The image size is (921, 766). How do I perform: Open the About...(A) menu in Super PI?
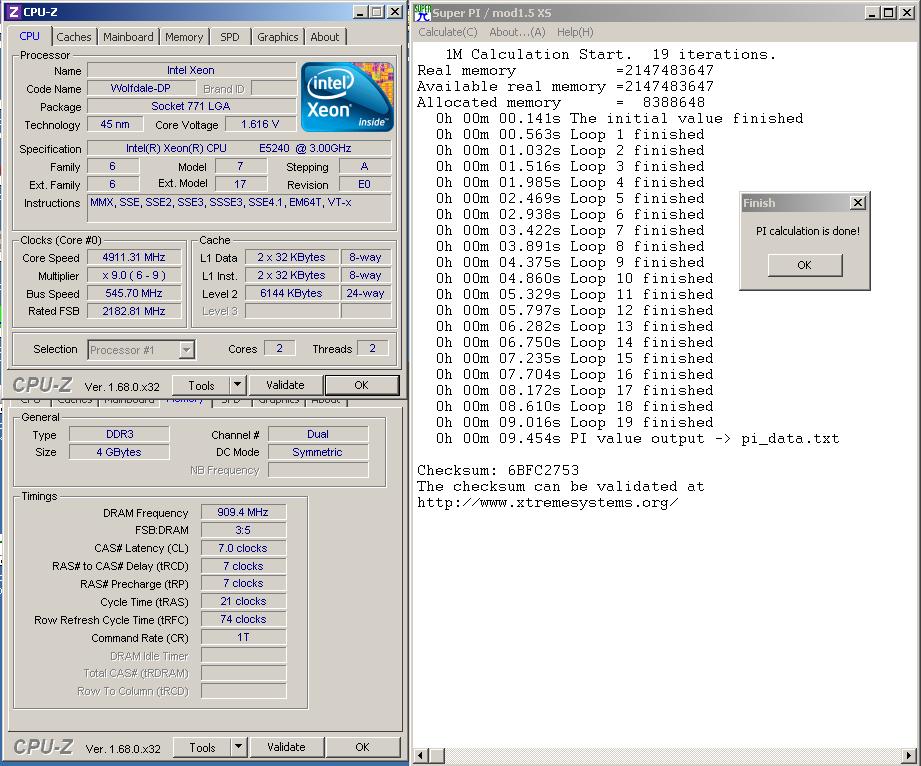tap(517, 32)
